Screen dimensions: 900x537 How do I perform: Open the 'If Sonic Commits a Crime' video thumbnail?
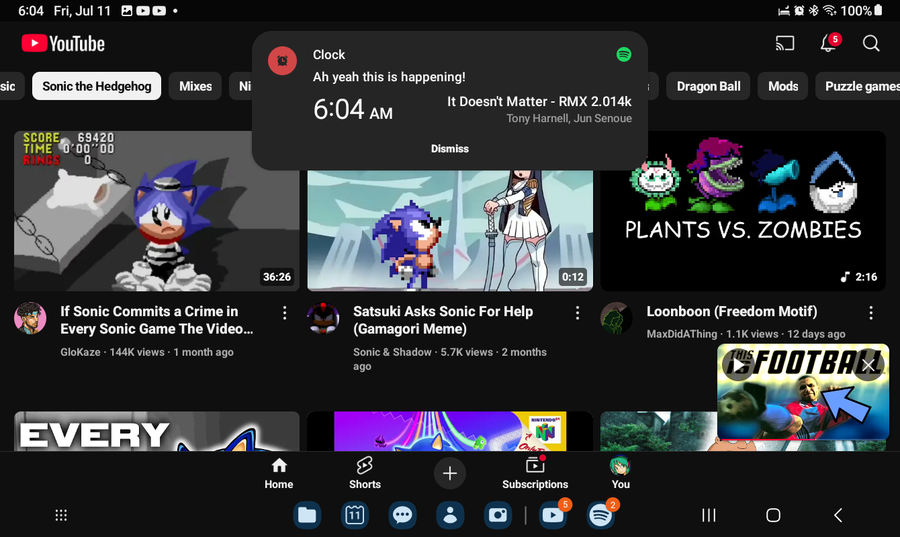coord(157,211)
